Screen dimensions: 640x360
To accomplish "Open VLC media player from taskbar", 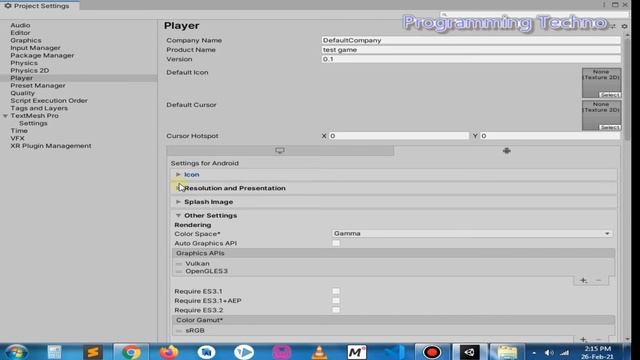I will (x=319, y=352).
